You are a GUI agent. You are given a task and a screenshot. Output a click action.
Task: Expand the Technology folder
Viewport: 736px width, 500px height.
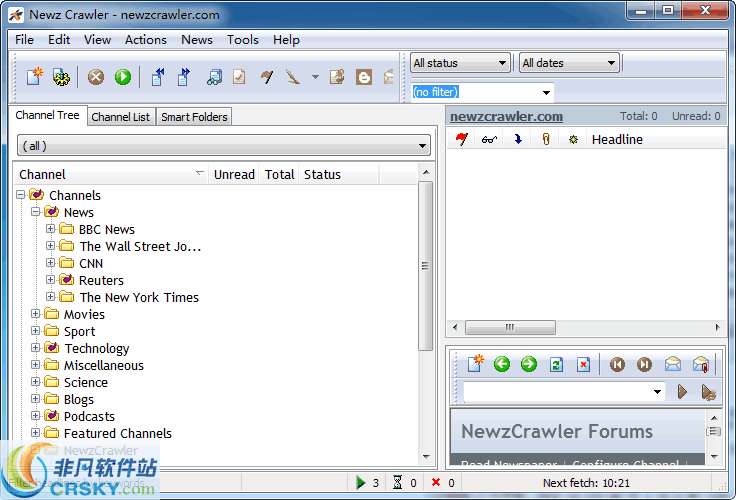coord(35,347)
